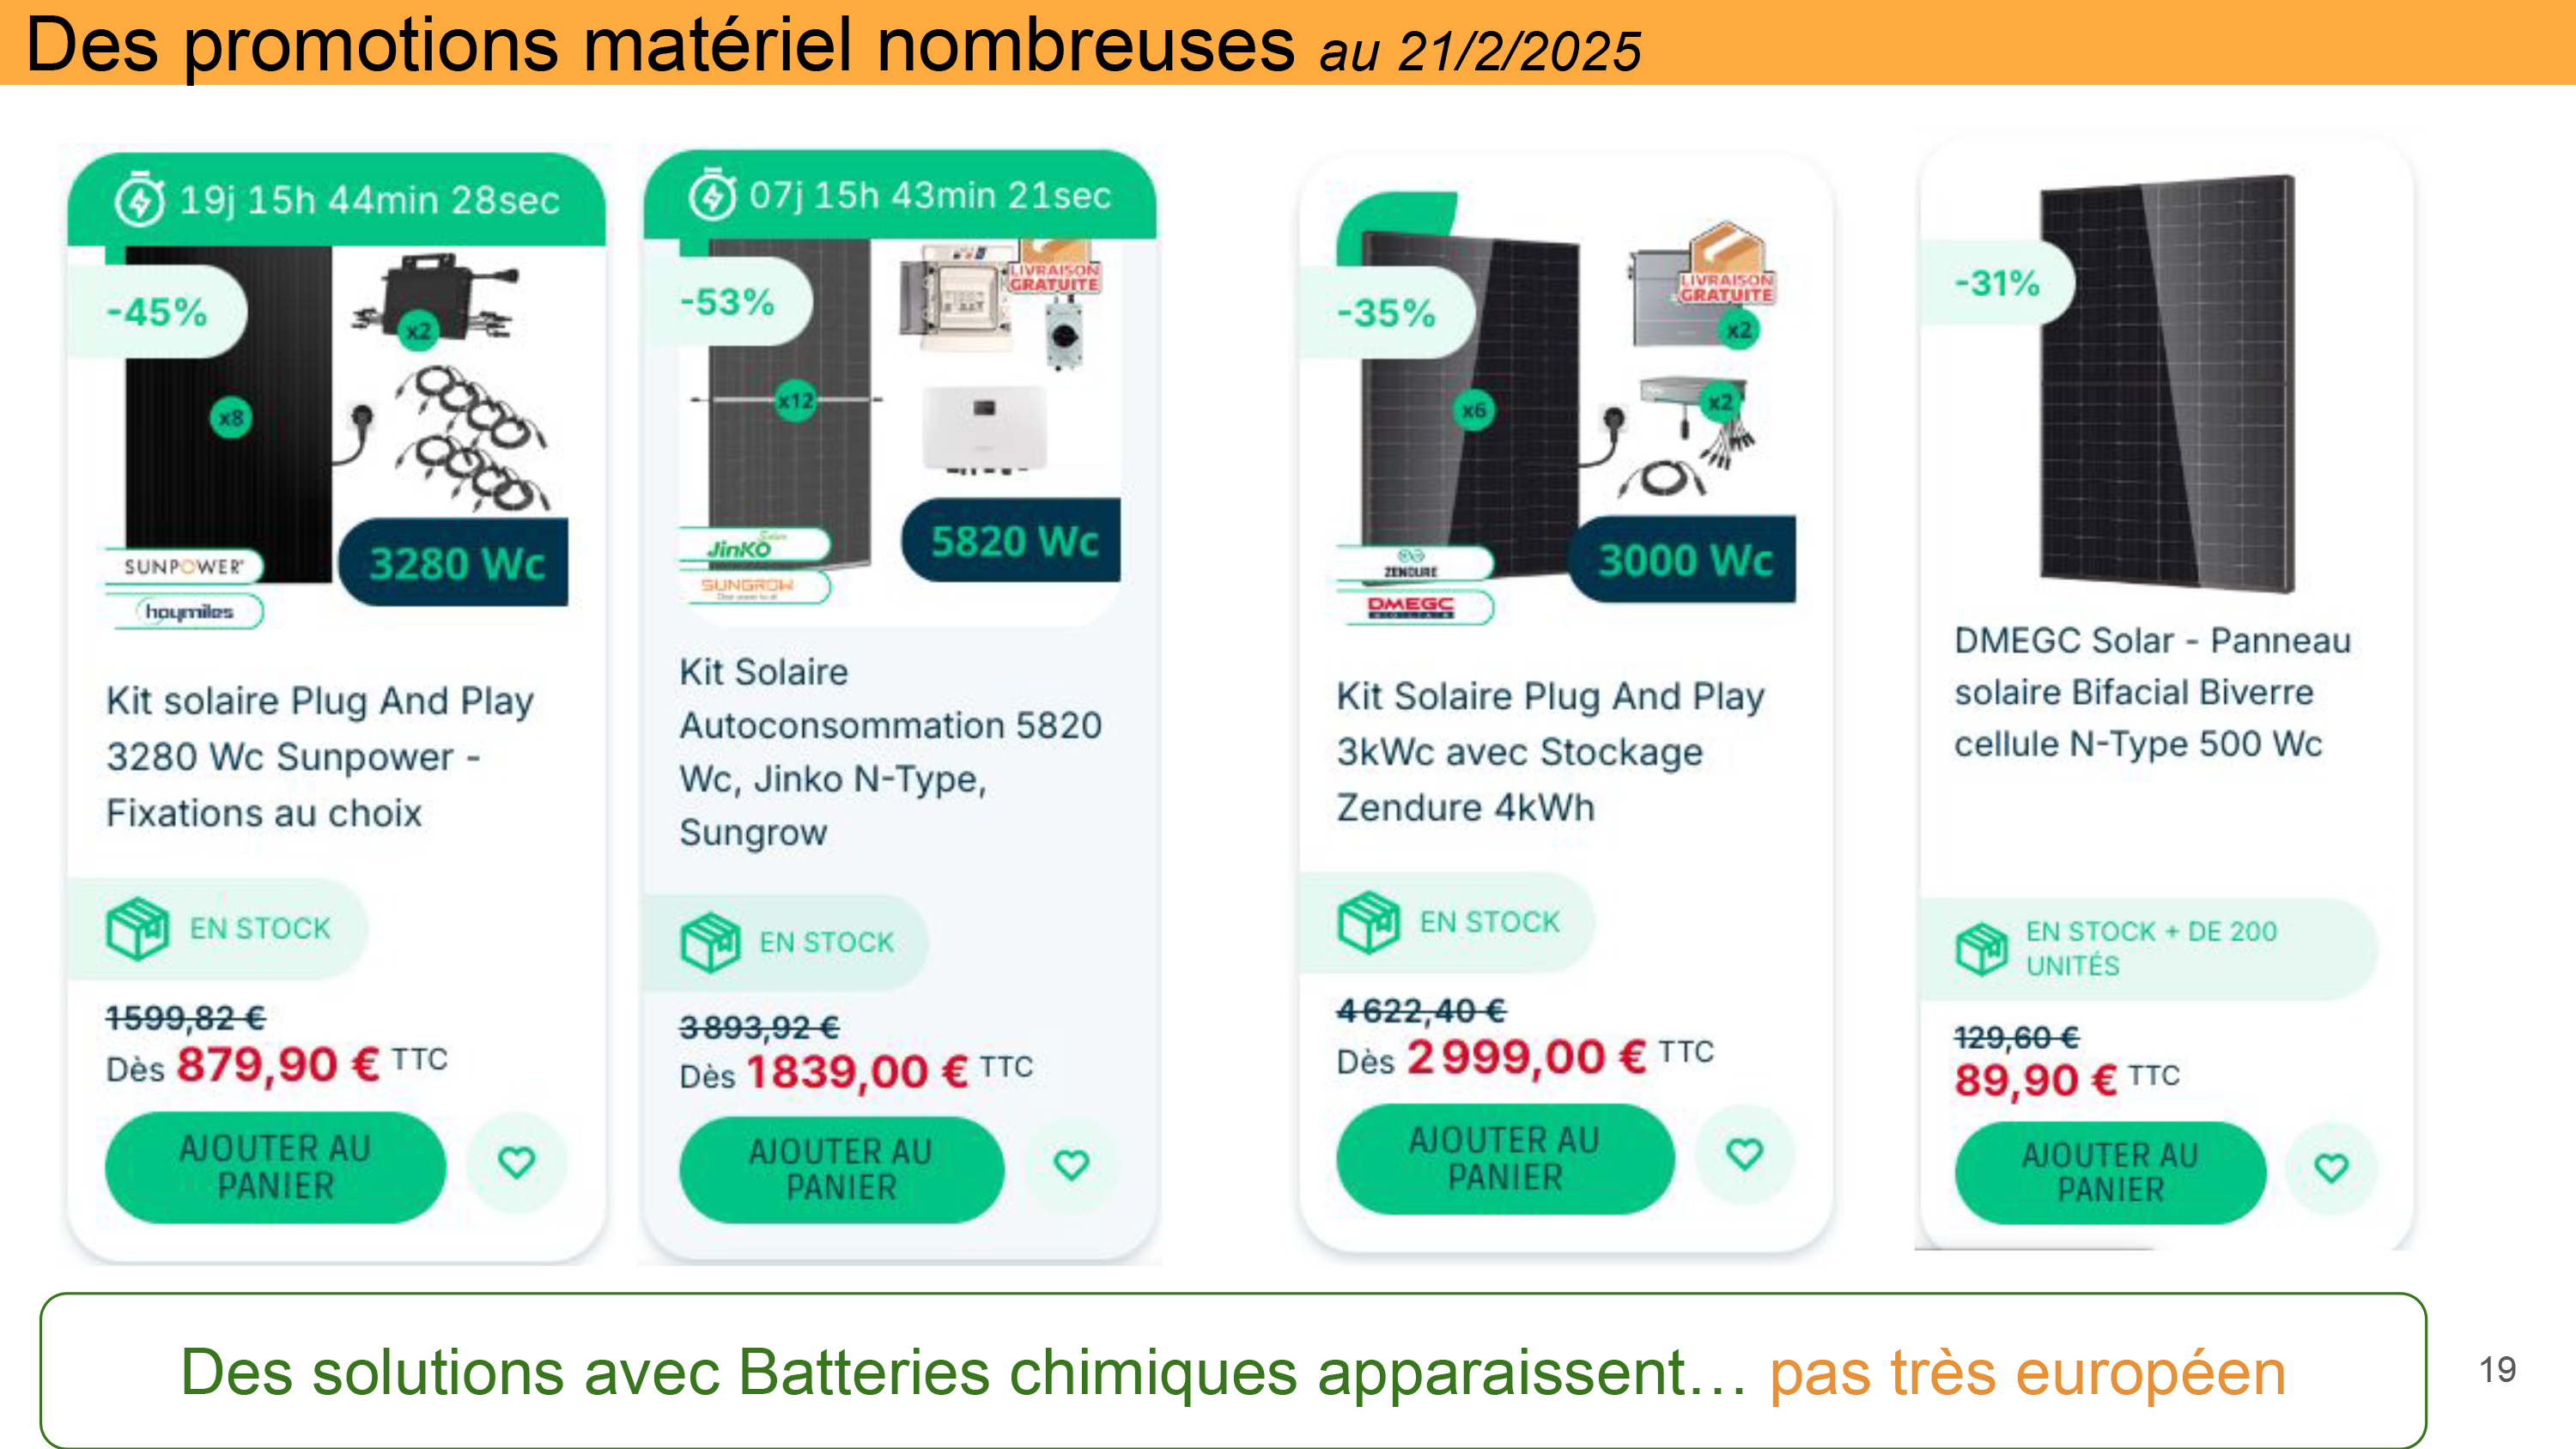Toggle the wishlist heart on Sunpower kit
Image resolution: width=2576 pixels, height=1449 pixels.
pos(517,1163)
